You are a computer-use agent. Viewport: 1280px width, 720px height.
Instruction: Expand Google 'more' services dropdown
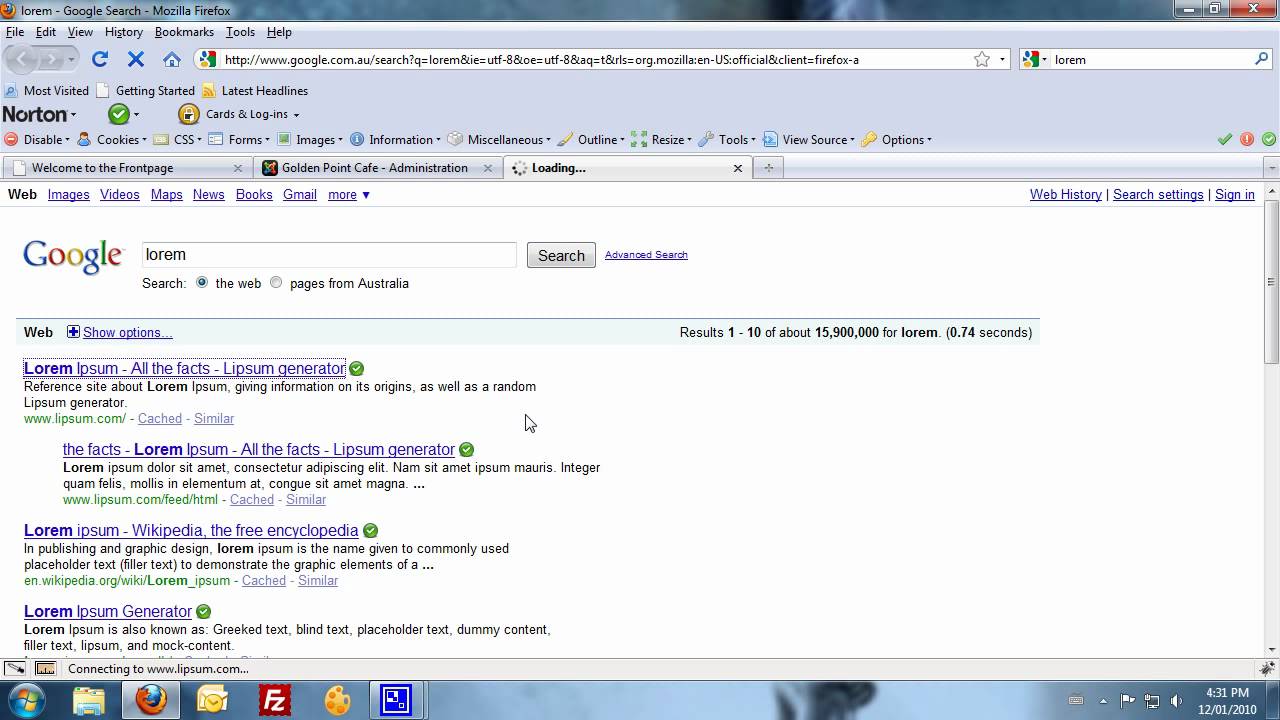coord(348,195)
